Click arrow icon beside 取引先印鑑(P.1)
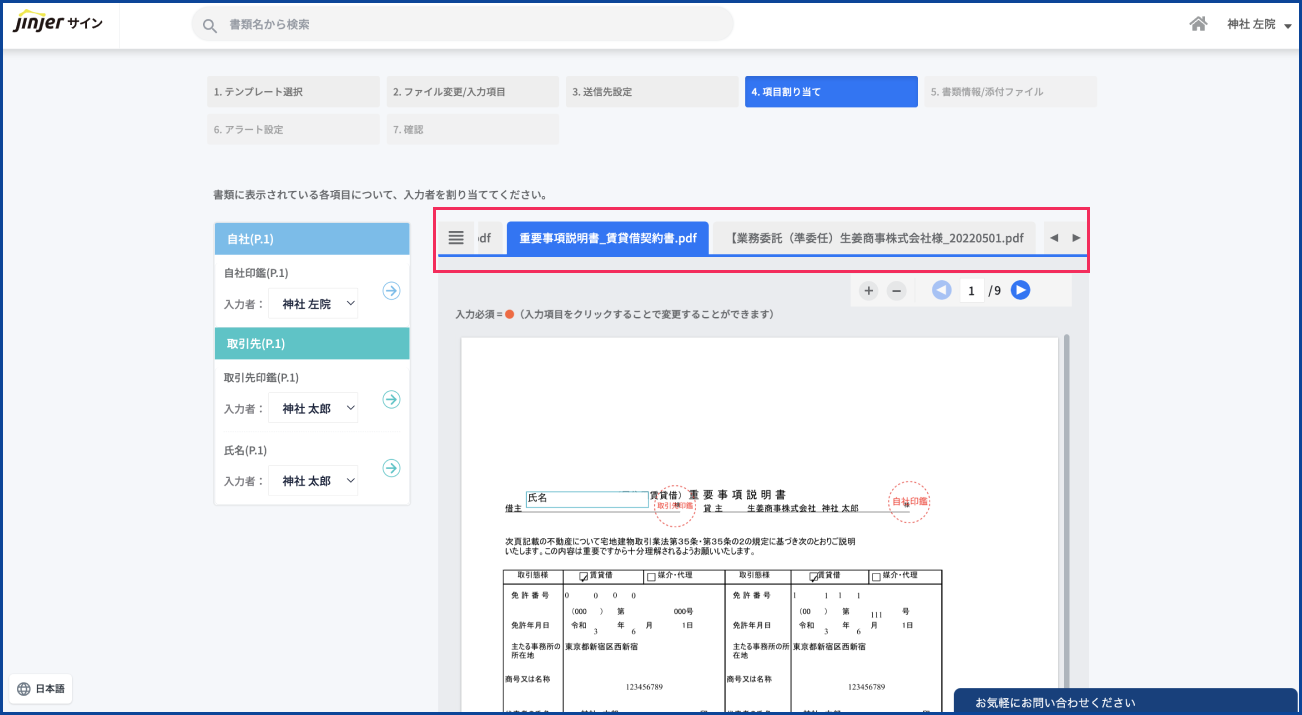This screenshot has width=1302, height=715. 391,400
